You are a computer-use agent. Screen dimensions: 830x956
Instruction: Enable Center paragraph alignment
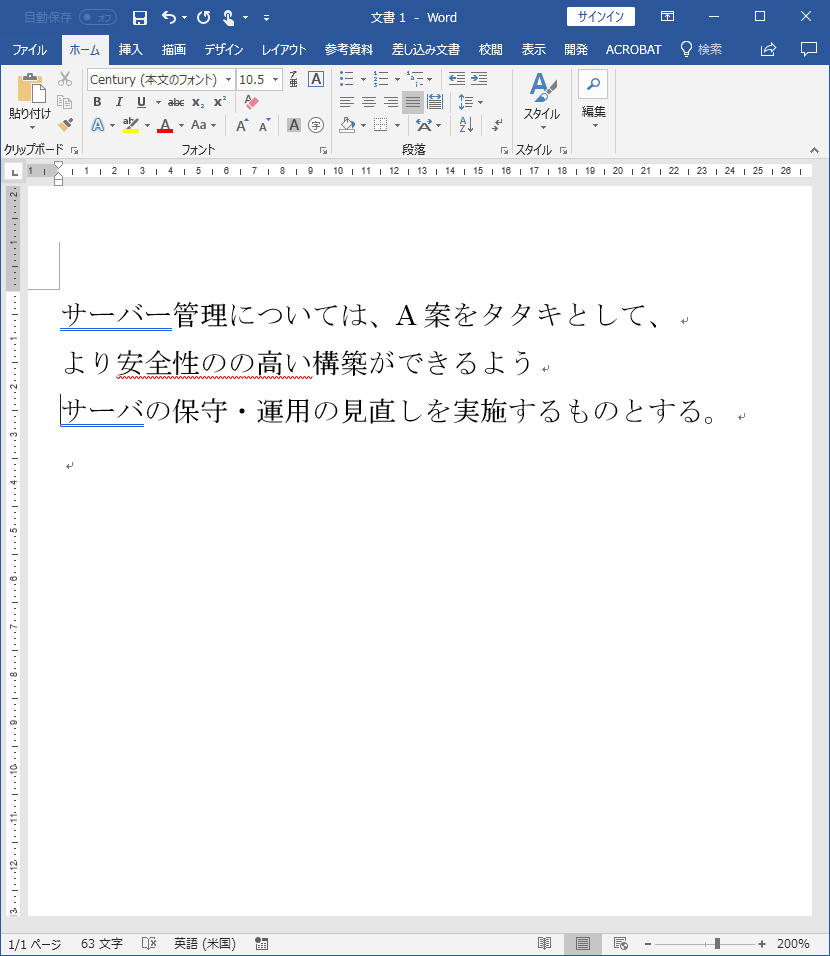pyautogui.click(x=368, y=102)
